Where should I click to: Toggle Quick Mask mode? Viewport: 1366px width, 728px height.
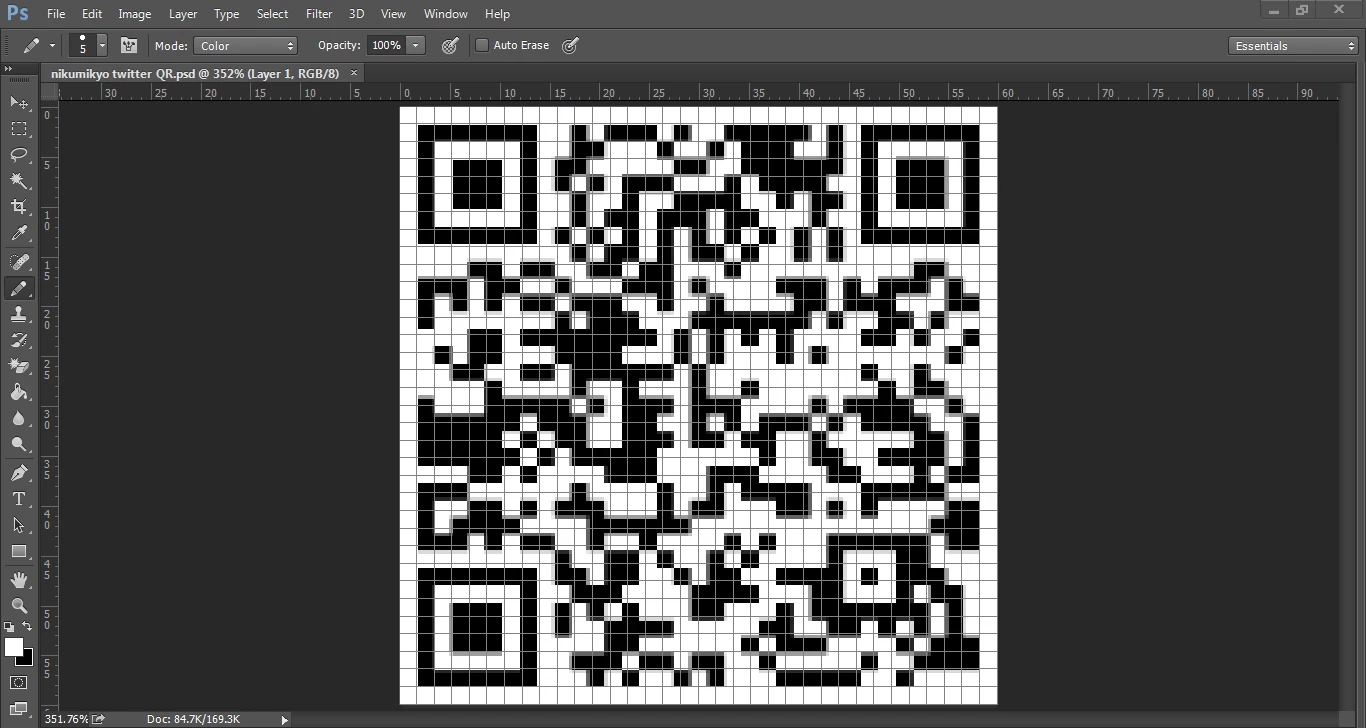[x=19, y=683]
